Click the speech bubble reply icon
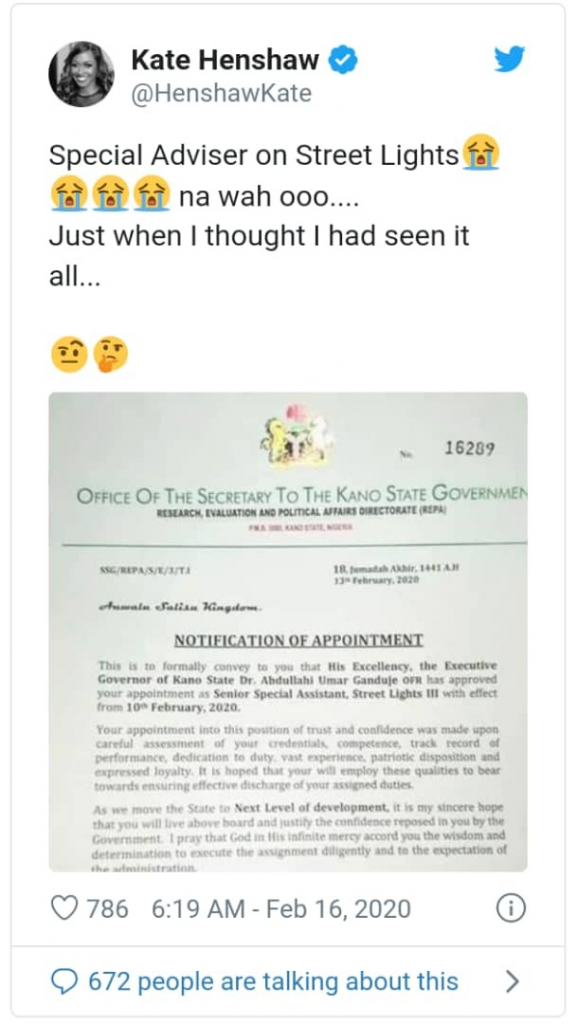Screen dimensions: 577x1024 [64, 982]
